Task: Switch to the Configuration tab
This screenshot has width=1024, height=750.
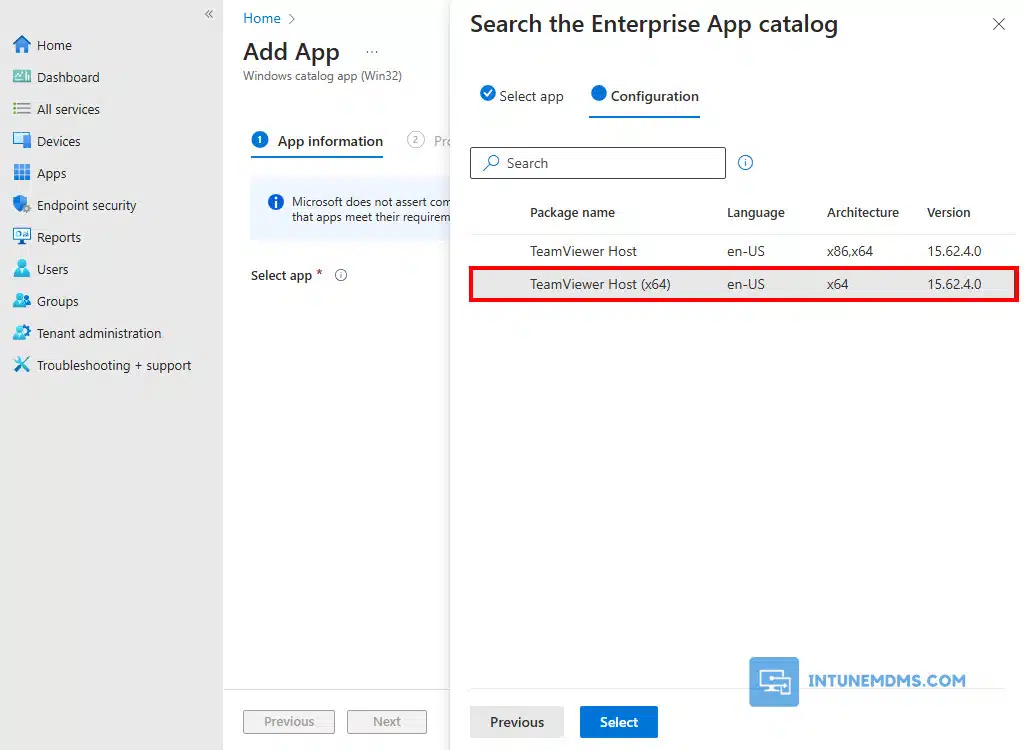Action: coord(645,96)
